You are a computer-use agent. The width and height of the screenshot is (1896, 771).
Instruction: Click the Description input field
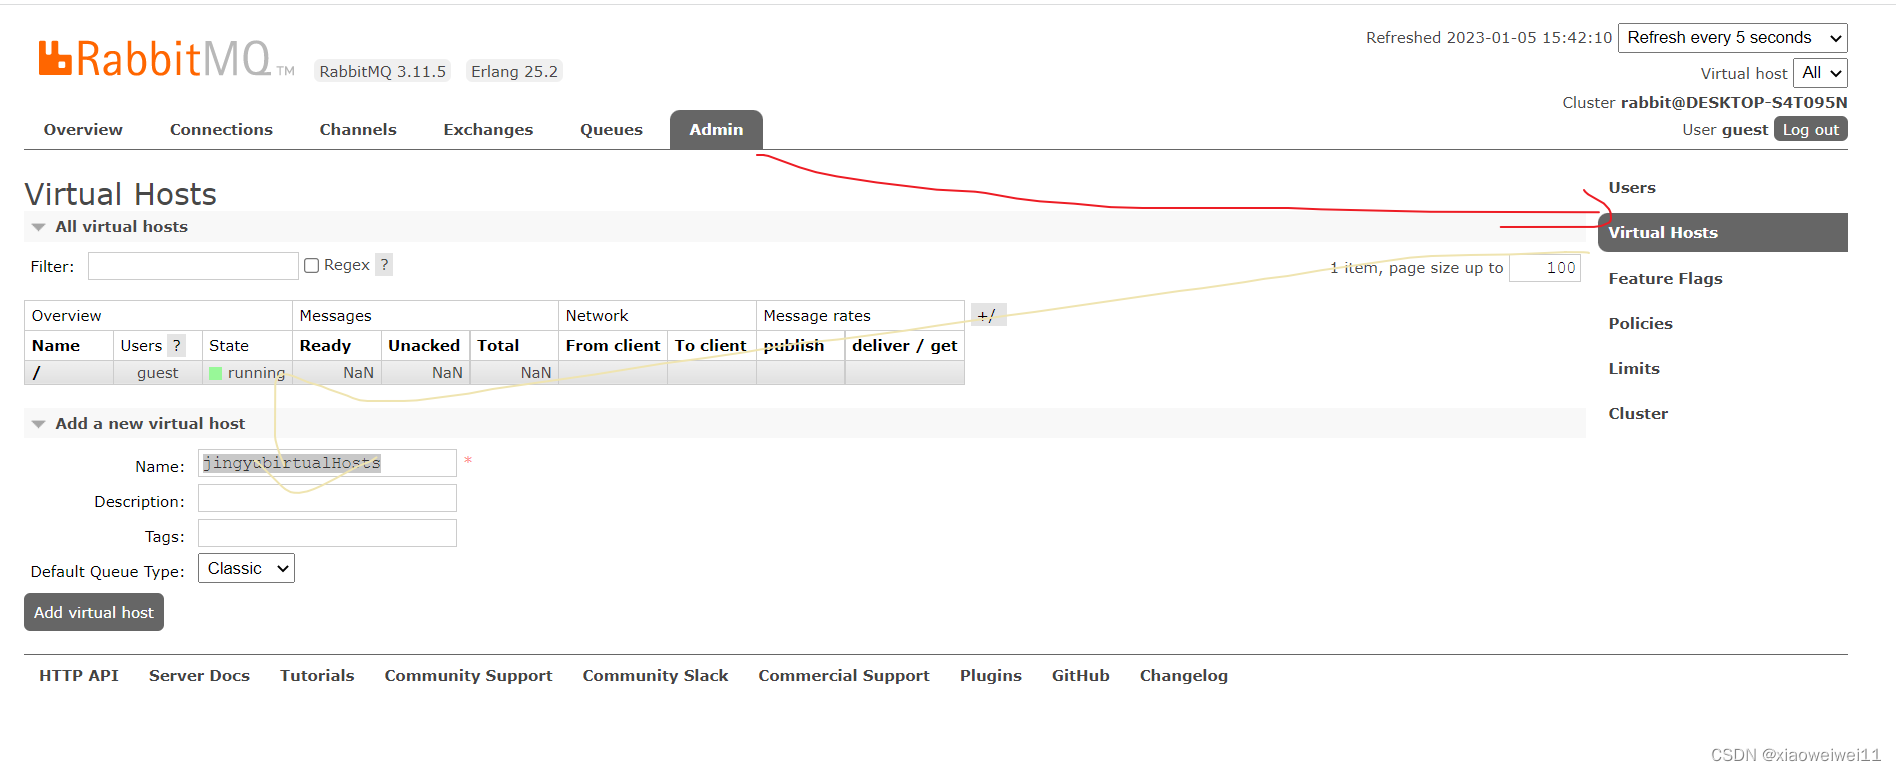pyautogui.click(x=327, y=498)
